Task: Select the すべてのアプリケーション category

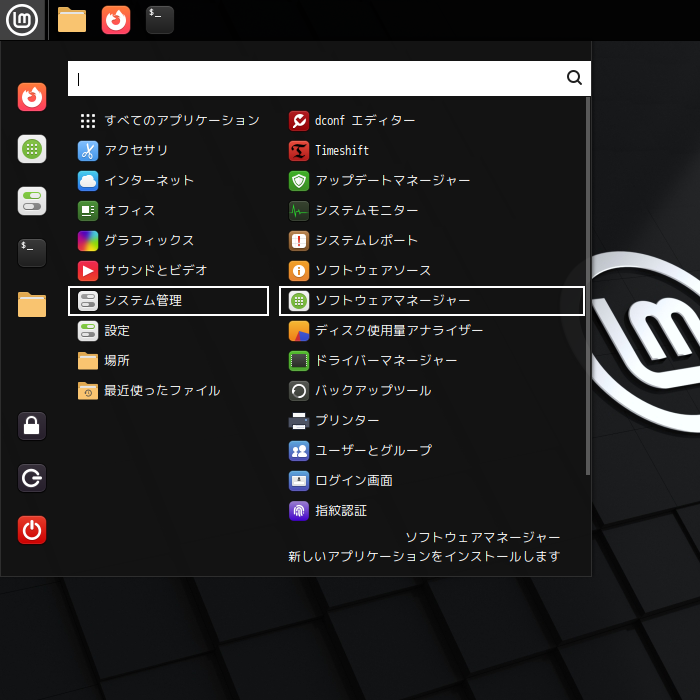Action: click(x=168, y=121)
